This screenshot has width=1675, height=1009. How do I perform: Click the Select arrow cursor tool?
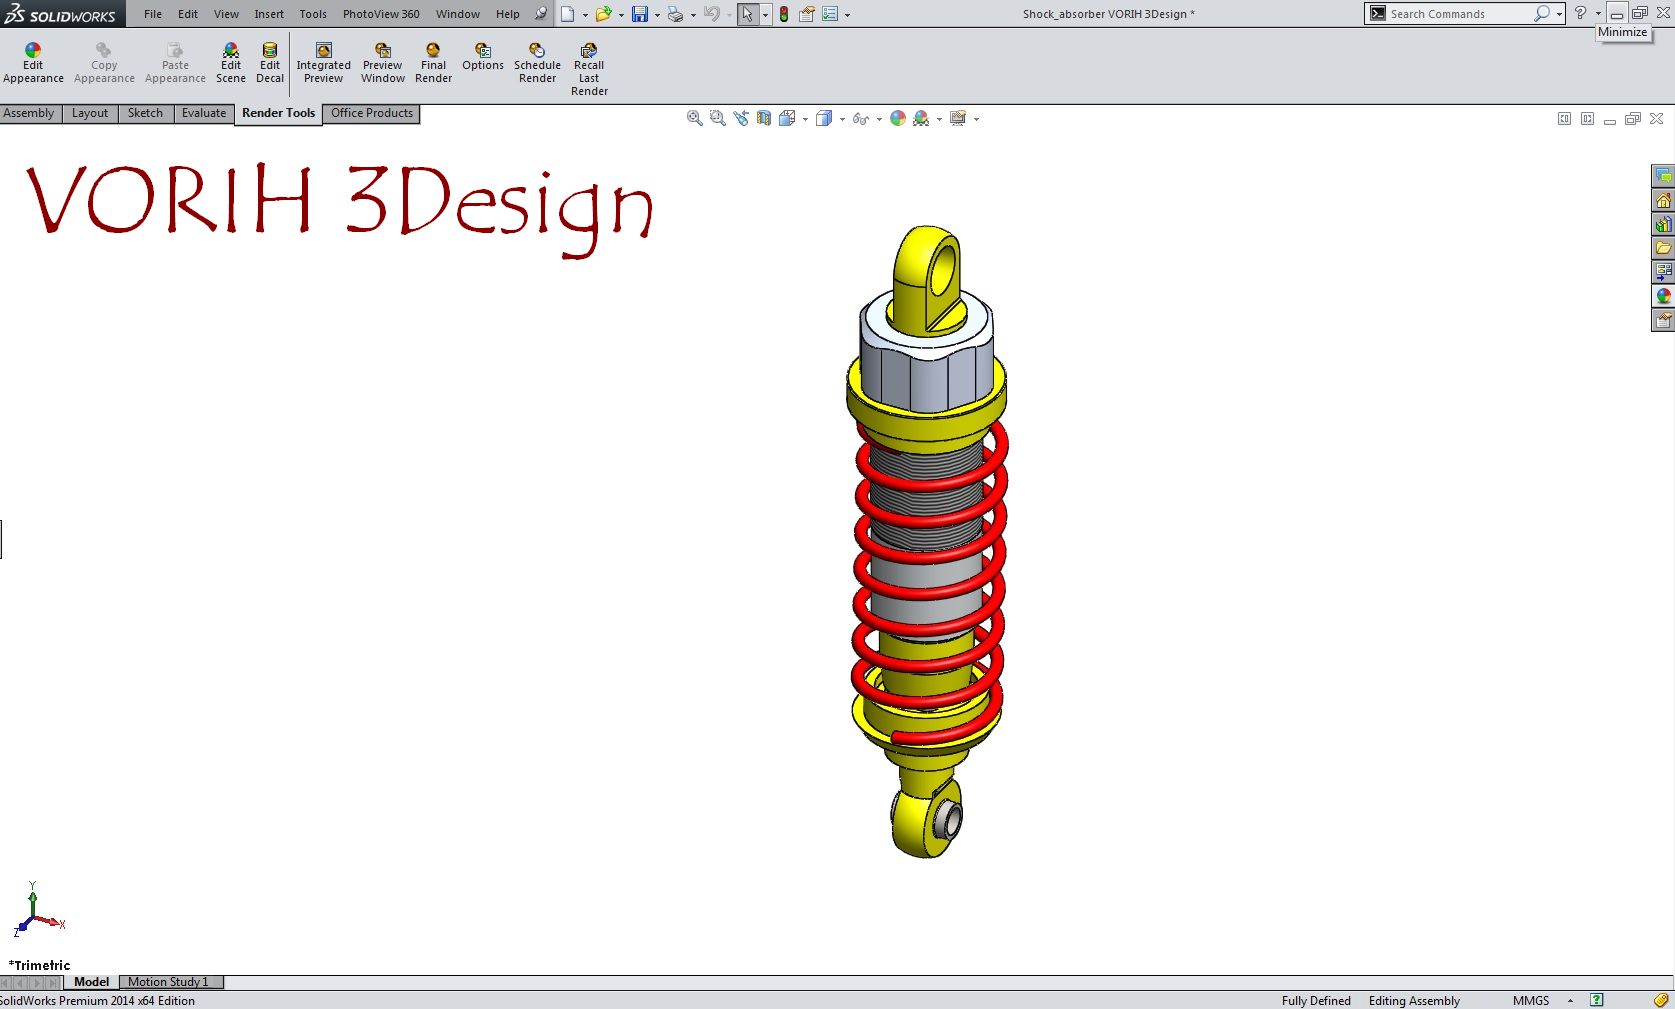[748, 14]
